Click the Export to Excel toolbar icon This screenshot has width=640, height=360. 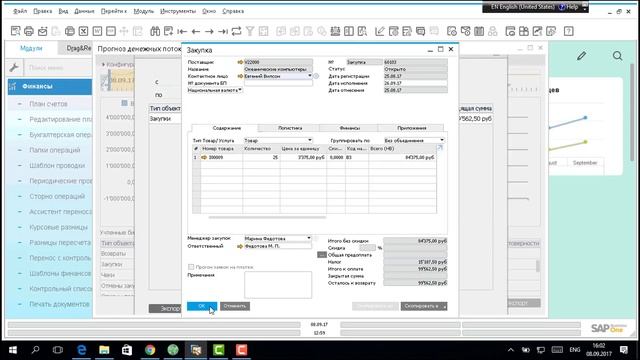coord(83,31)
